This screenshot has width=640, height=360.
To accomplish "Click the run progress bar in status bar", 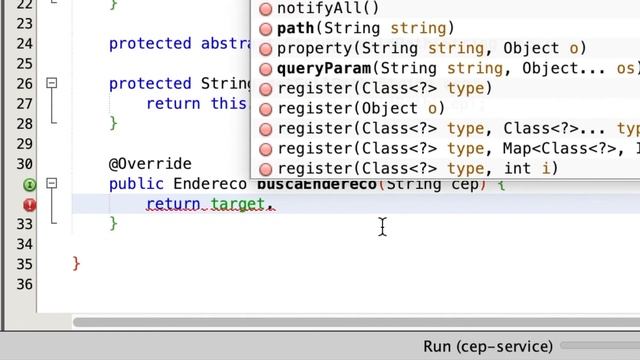I will click(x=600, y=346).
